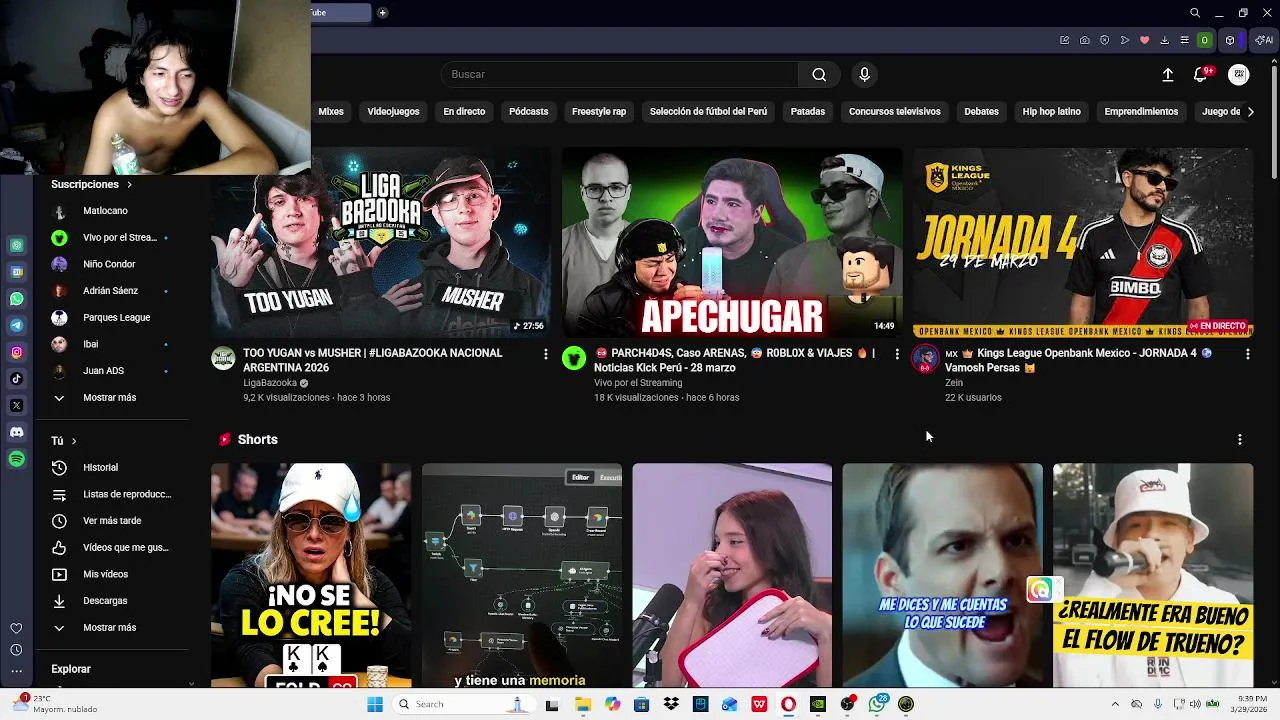The height and width of the screenshot is (720, 1280).
Task: Select the Debates chip
Action: pos(981,111)
